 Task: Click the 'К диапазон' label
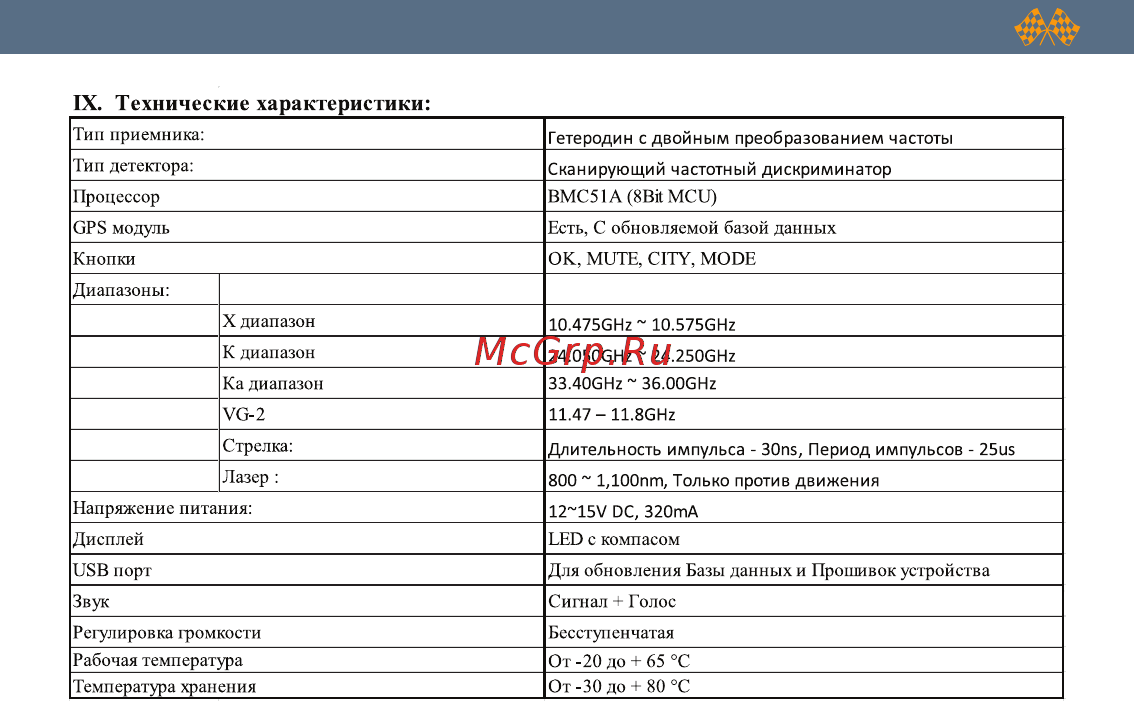(268, 352)
